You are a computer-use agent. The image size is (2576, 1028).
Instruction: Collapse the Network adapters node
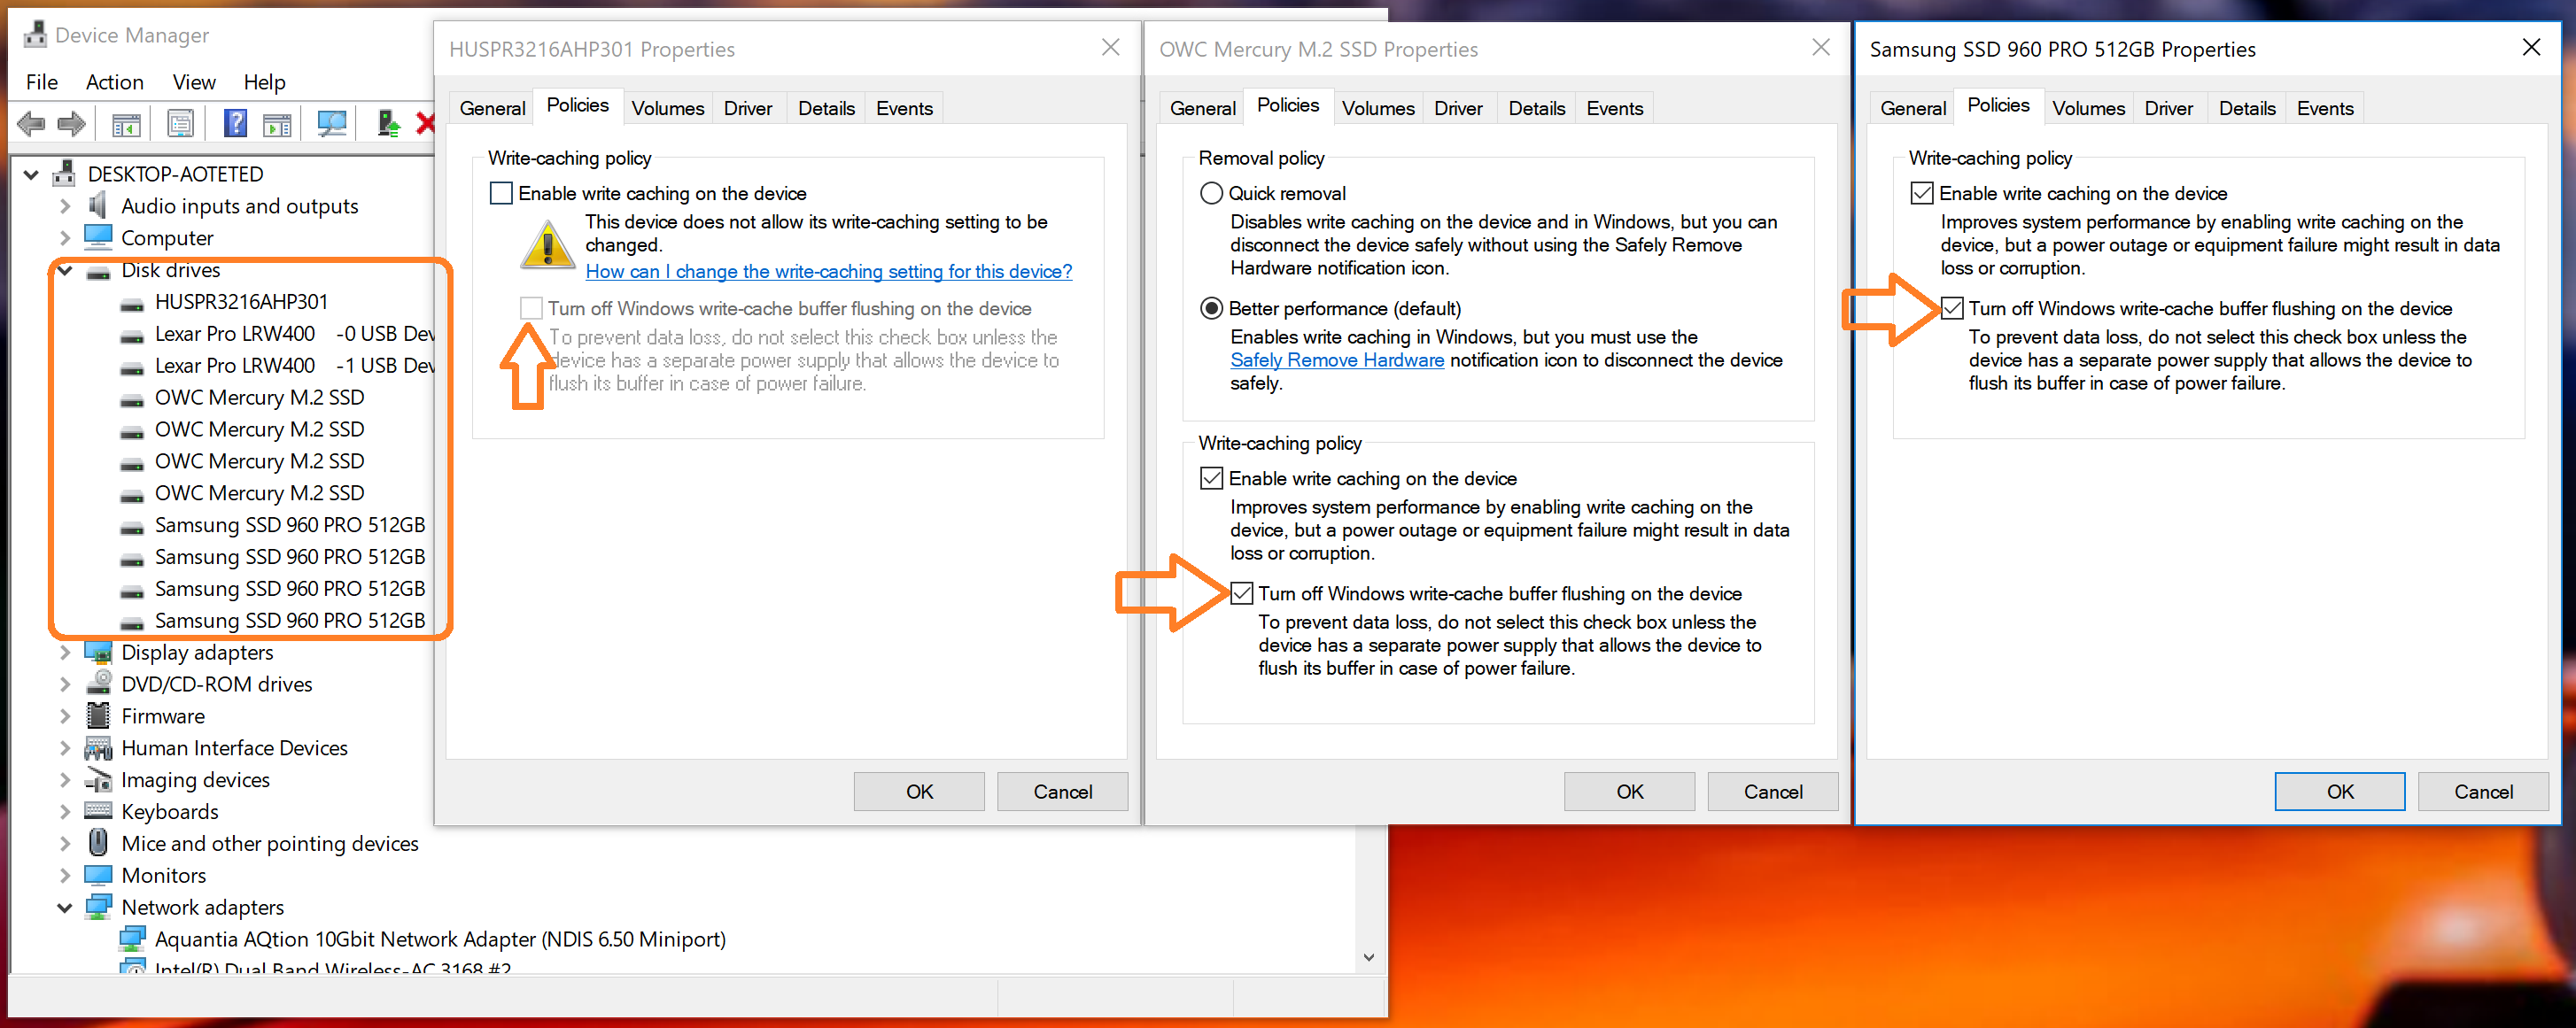click(65, 907)
